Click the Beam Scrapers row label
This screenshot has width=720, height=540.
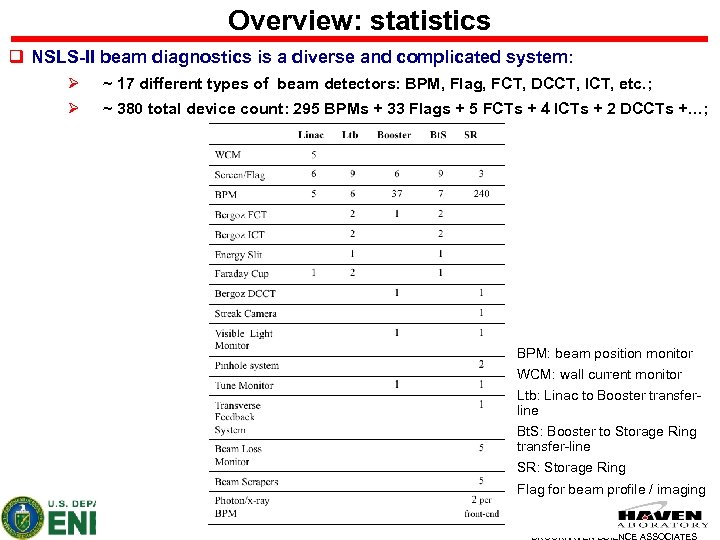(x=247, y=482)
